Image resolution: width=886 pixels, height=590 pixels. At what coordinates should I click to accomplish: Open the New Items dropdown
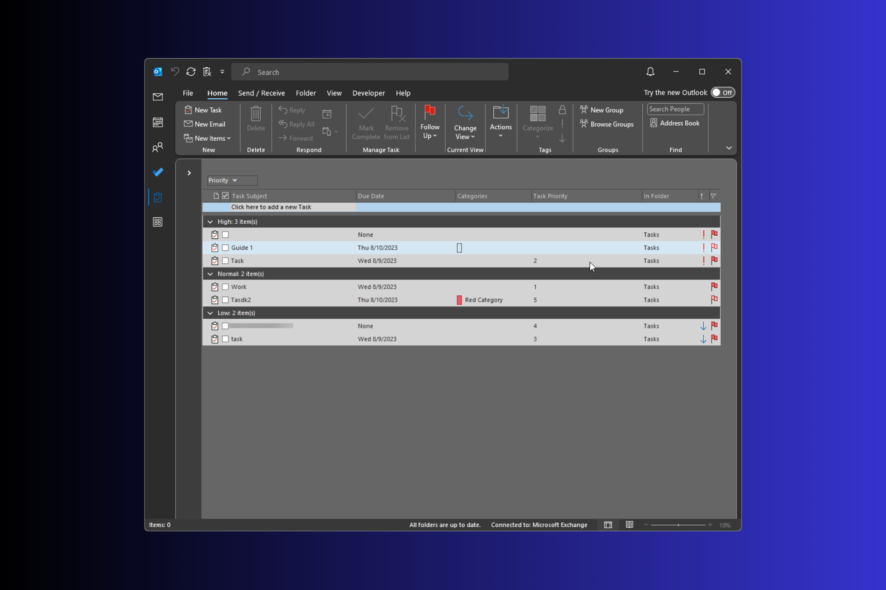tap(207, 138)
